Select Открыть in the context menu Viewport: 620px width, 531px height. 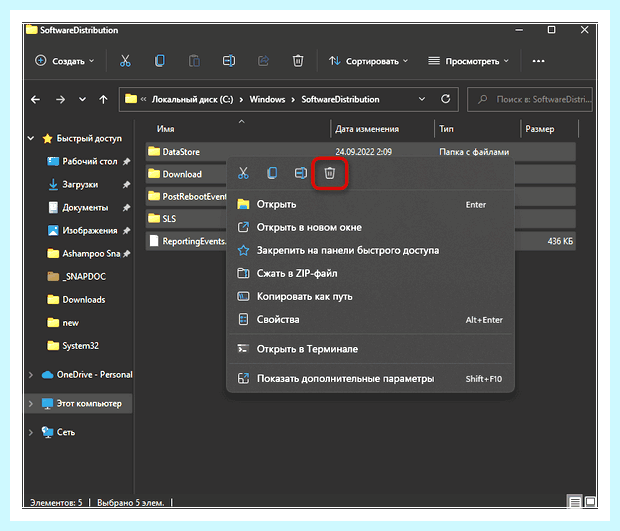coord(370,204)
